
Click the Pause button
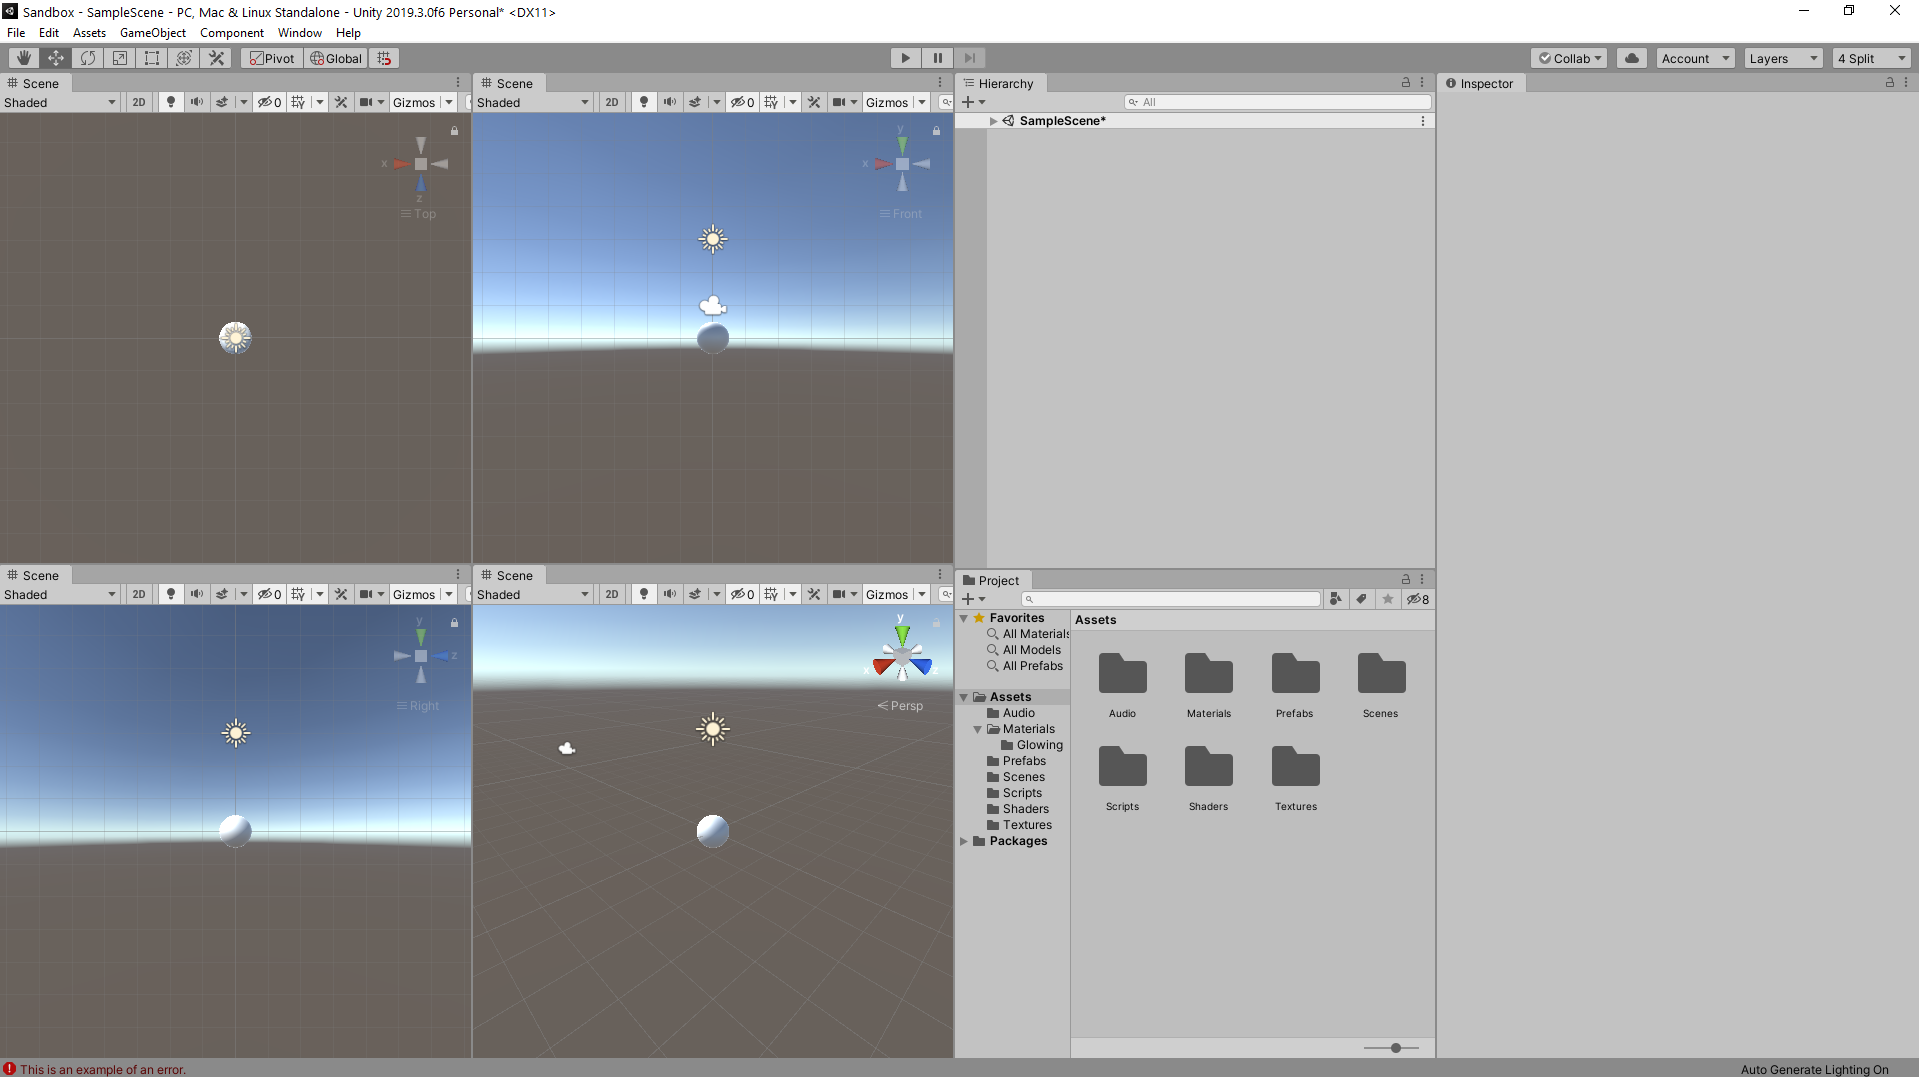point(937,58)
